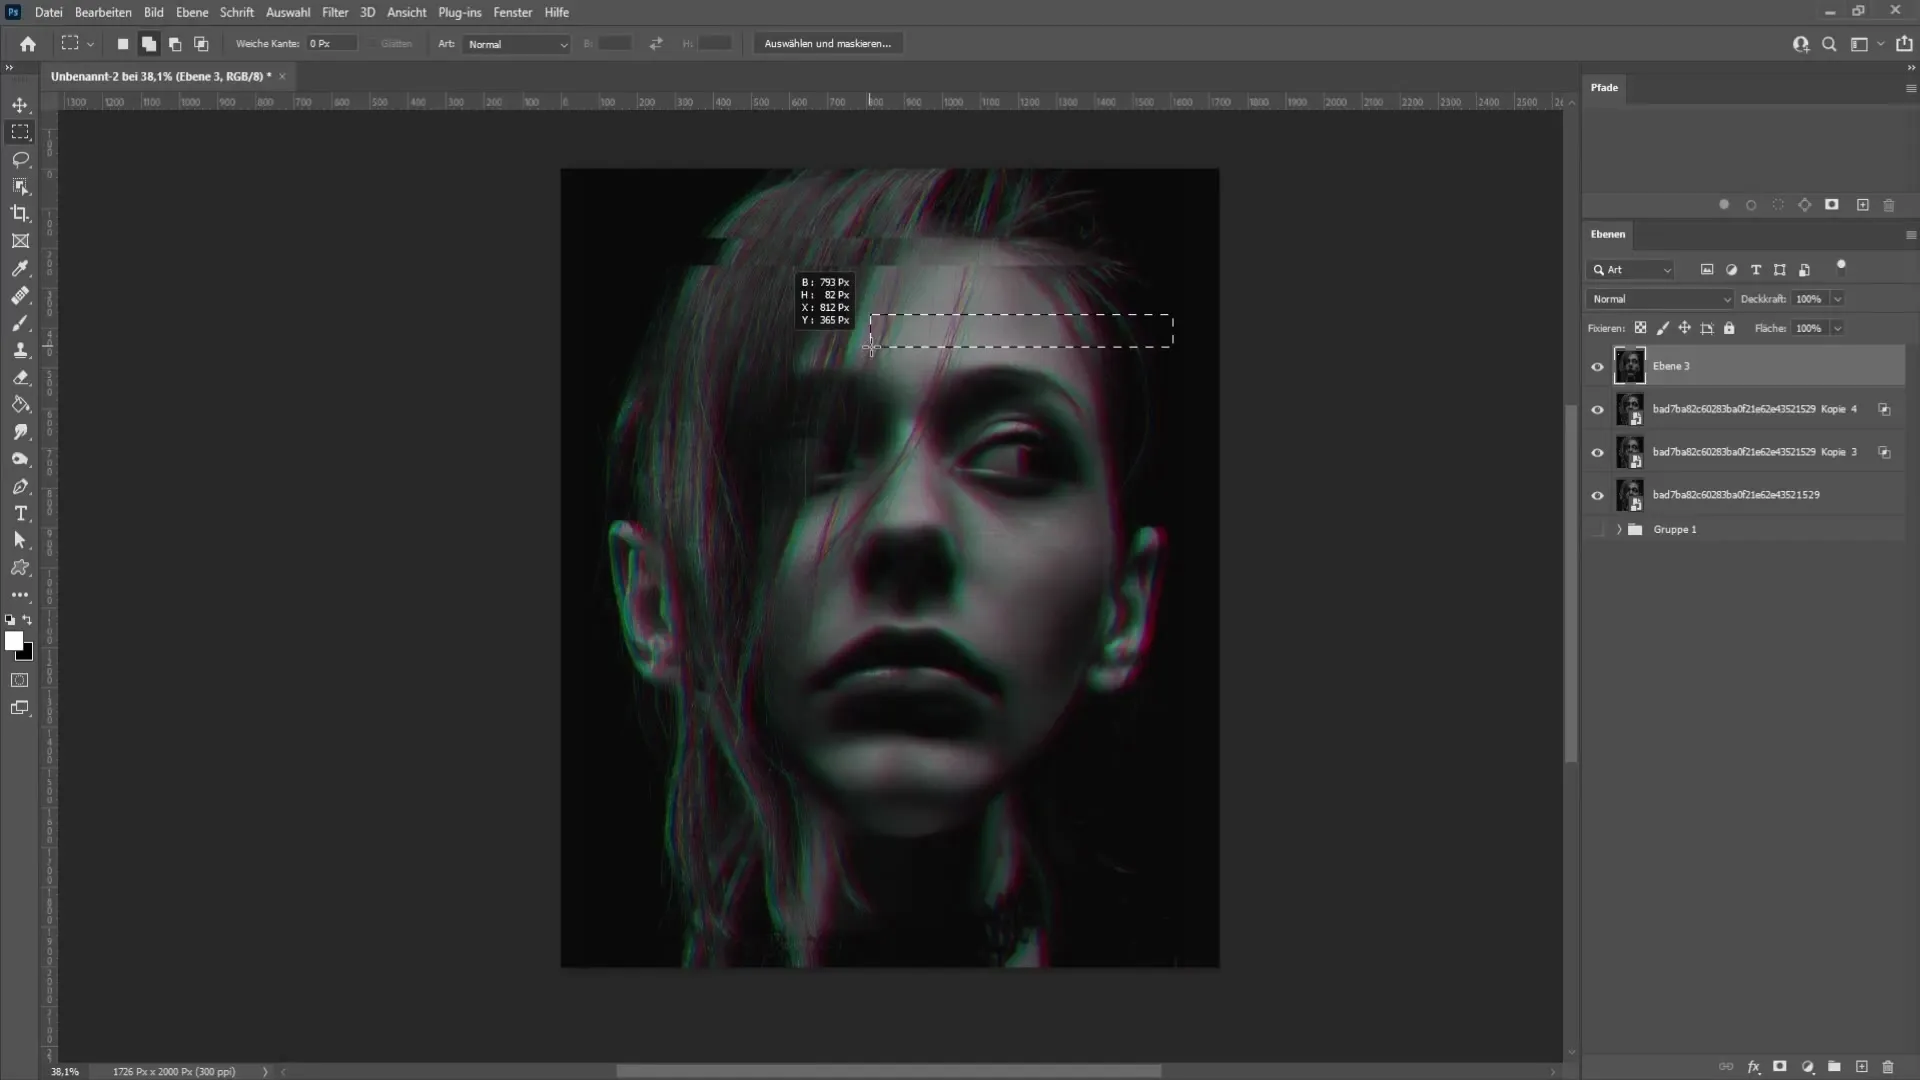Viewport: 1920px width, 1080px height.
Task: Open the Art style dropdown
Action: 516,44
